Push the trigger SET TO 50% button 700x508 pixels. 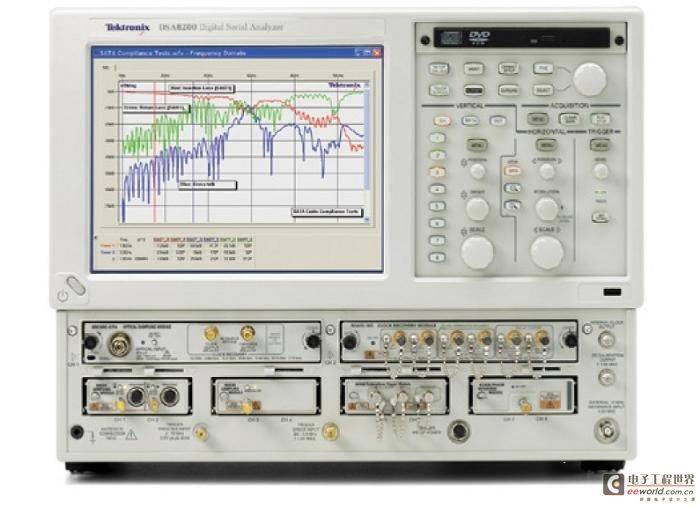[x=600, y=217]
